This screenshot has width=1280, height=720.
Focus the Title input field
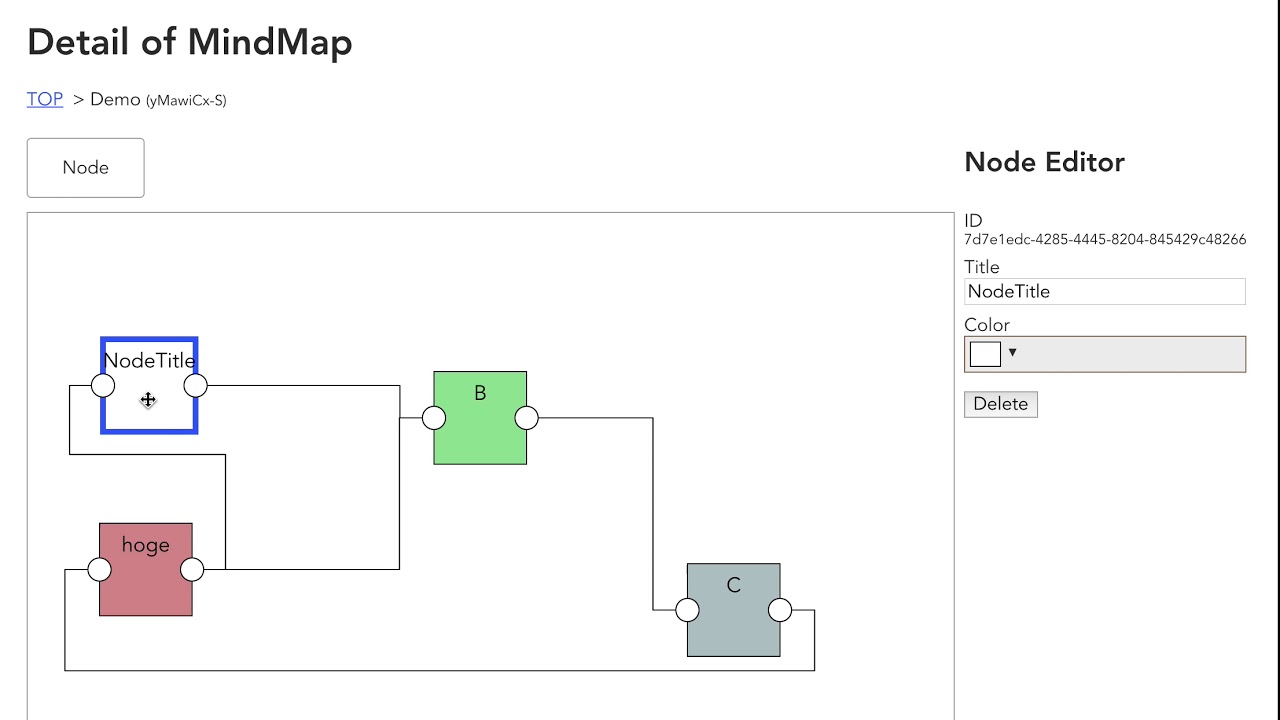click(1104, 292)
